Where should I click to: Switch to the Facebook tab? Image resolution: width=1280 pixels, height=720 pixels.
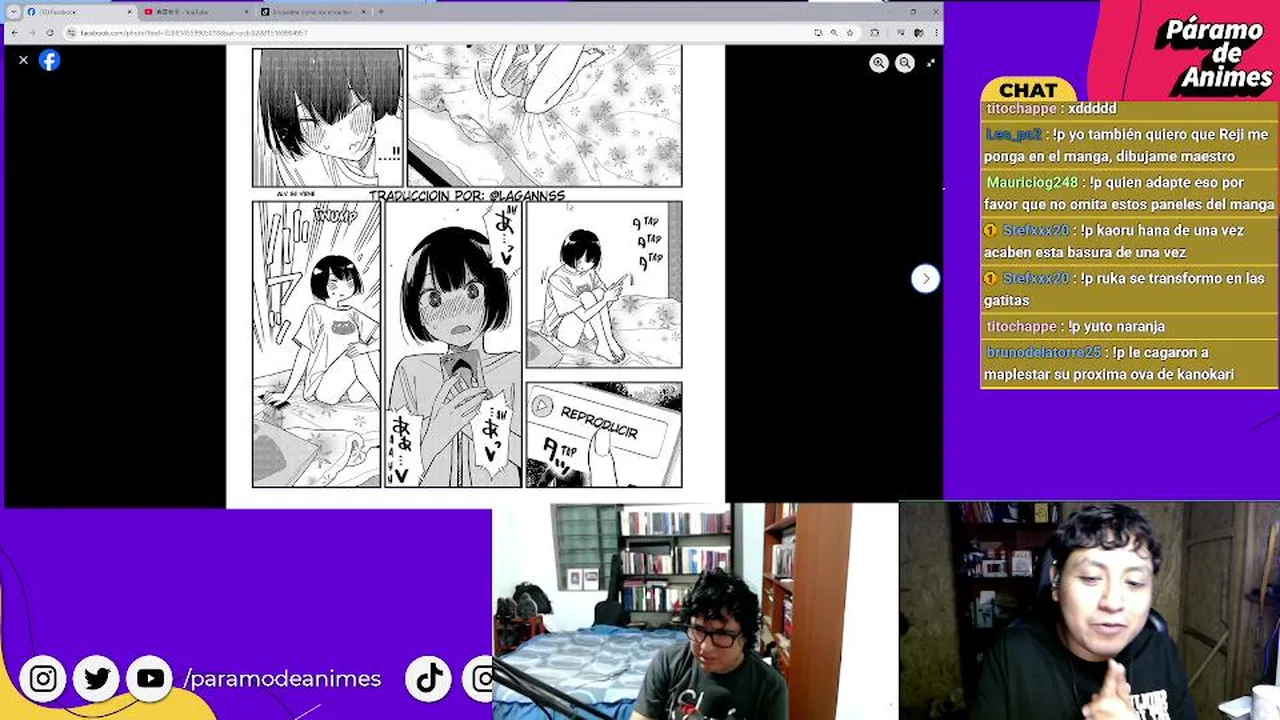pyautogui.click(x=79, y=12)
